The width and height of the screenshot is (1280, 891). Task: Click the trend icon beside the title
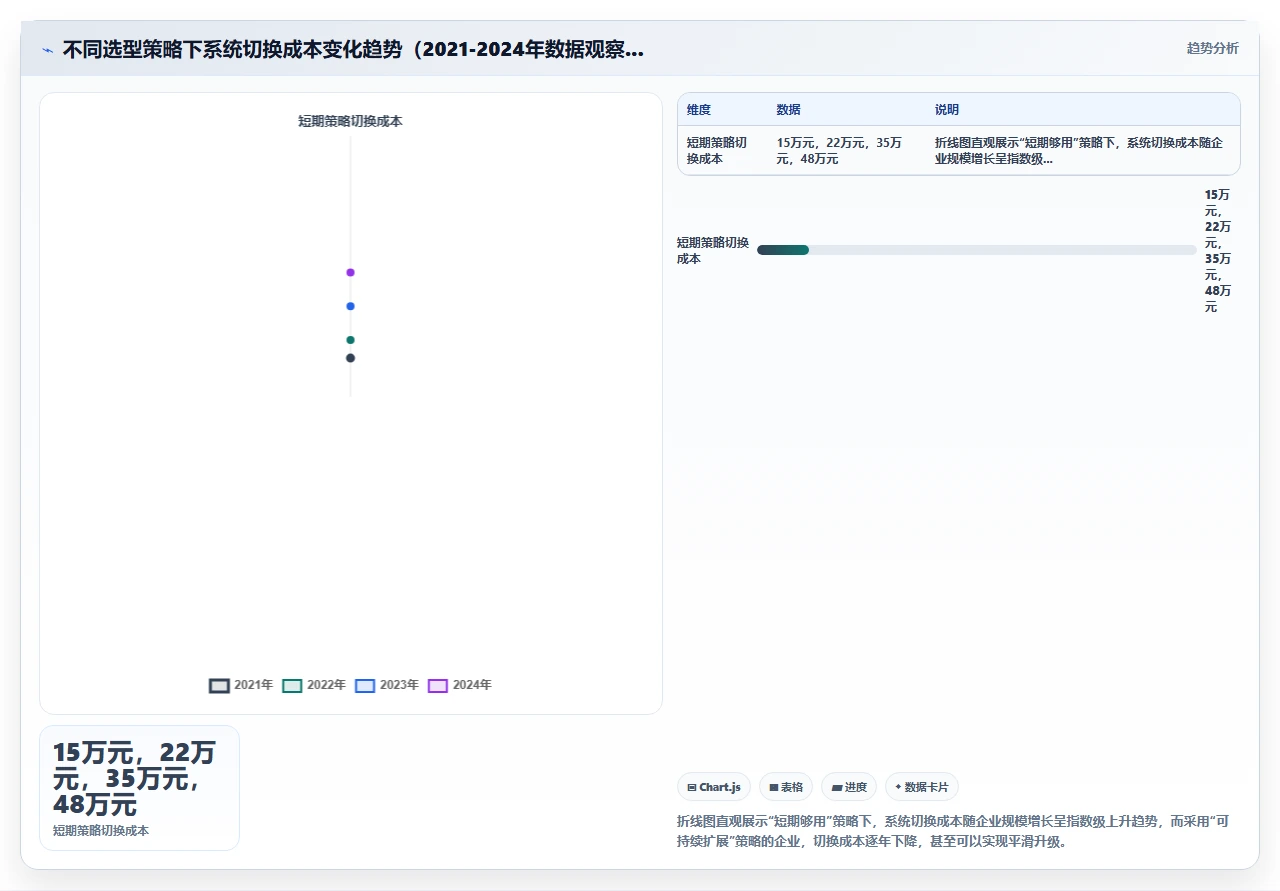[48, 49]
